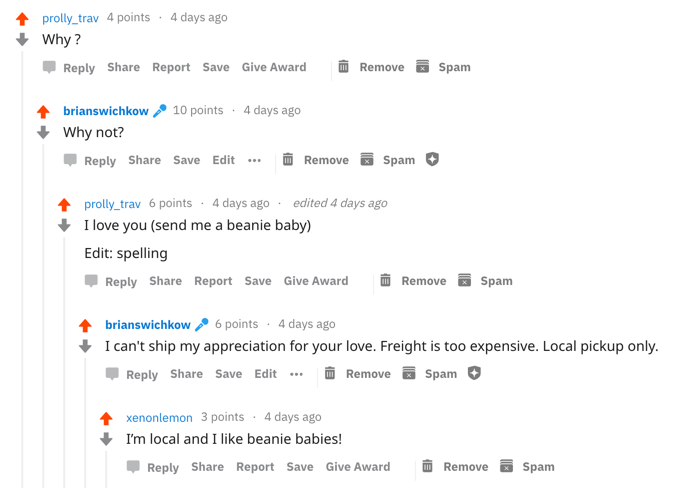Viewport: 679px width, 494px height.
Task: Open the more options menu on "Why not?"
Action: tap(254, 160)
